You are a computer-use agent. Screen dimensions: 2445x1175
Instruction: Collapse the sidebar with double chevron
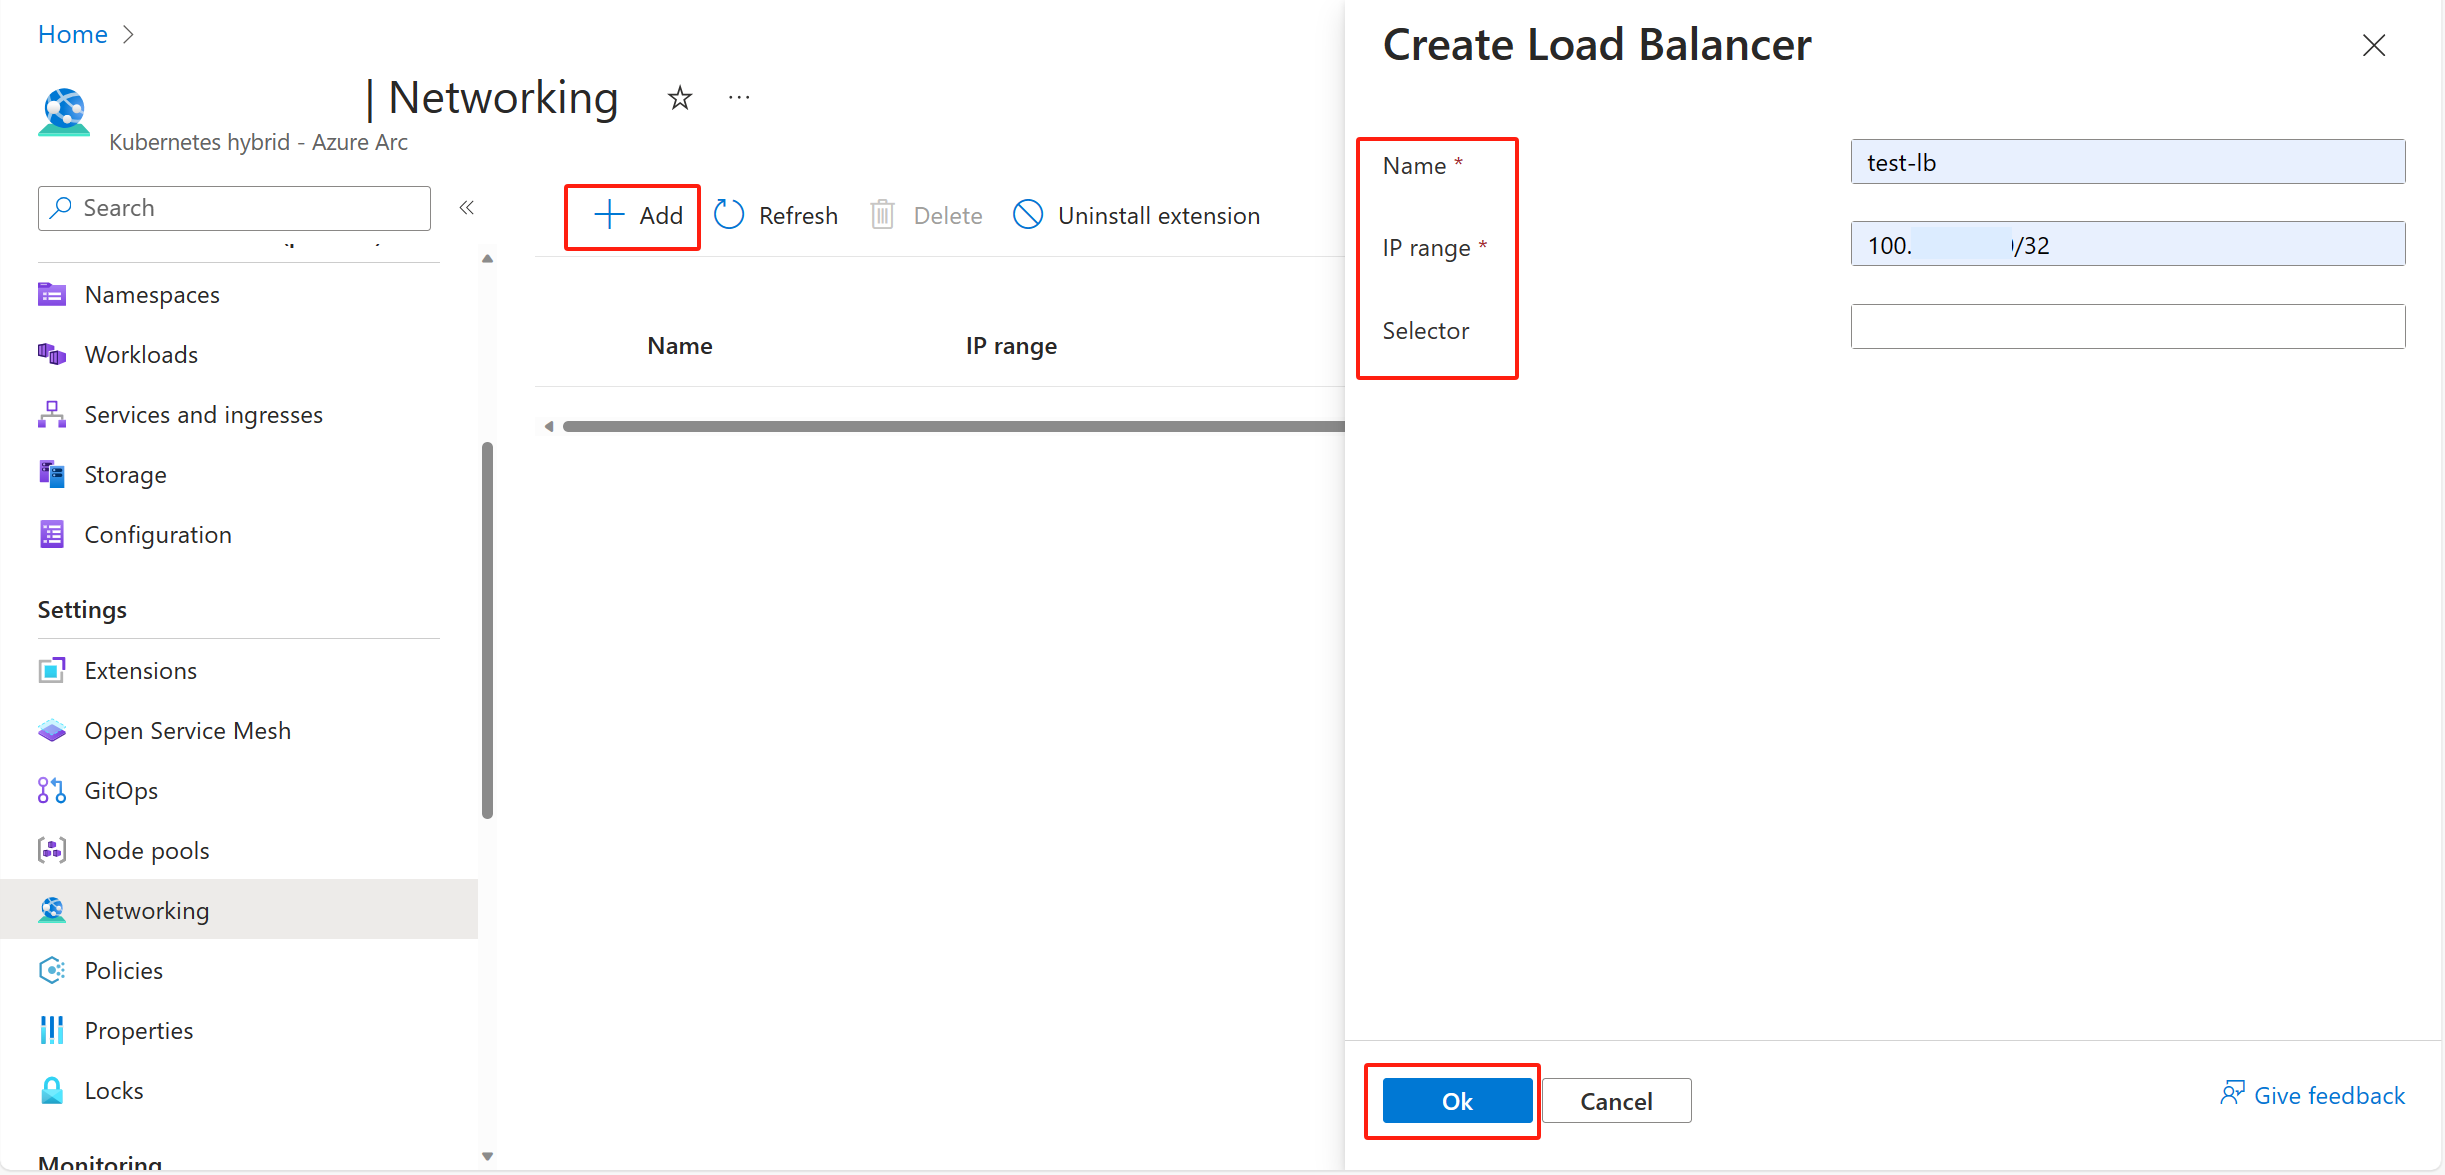[466, 208]
